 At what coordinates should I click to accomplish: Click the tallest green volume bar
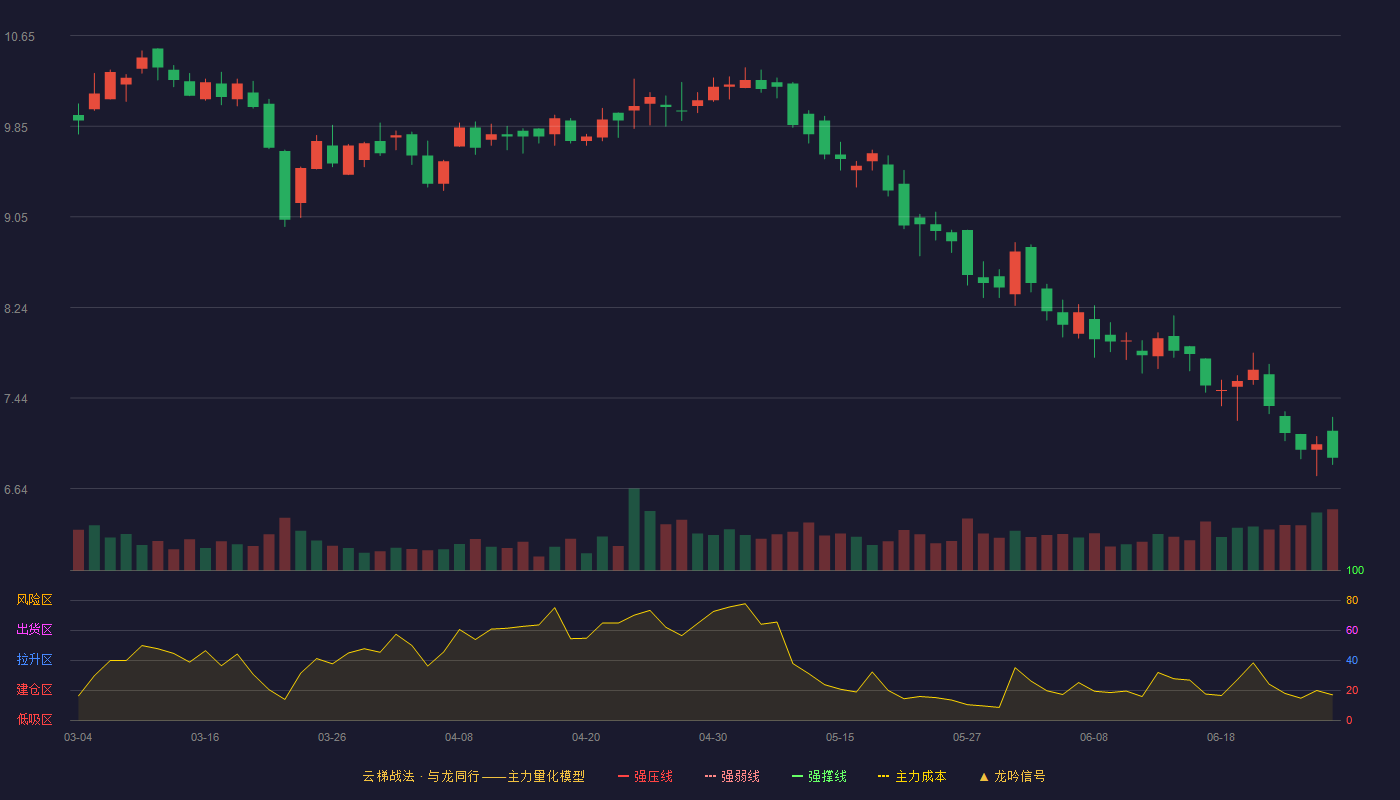(x=634, y=530)
